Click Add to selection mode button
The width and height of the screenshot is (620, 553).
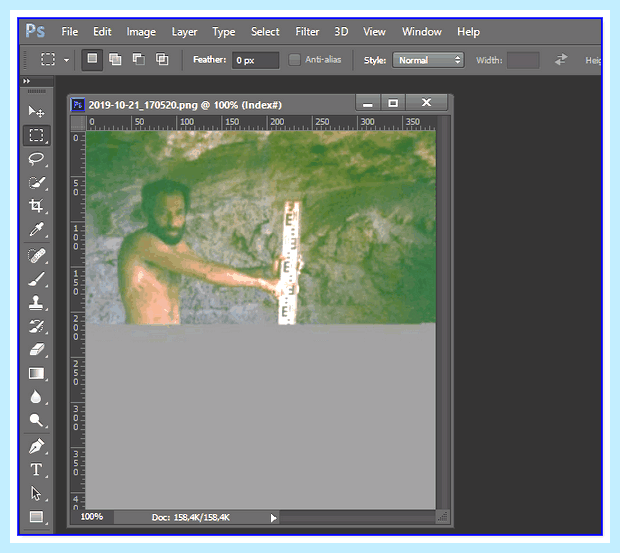[x=115, y=60]
